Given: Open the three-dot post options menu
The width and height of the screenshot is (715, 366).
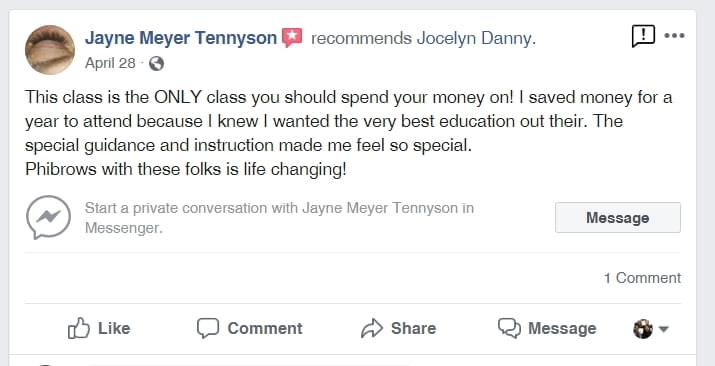Looking at the screenshot, I should [x=674, y=36].
